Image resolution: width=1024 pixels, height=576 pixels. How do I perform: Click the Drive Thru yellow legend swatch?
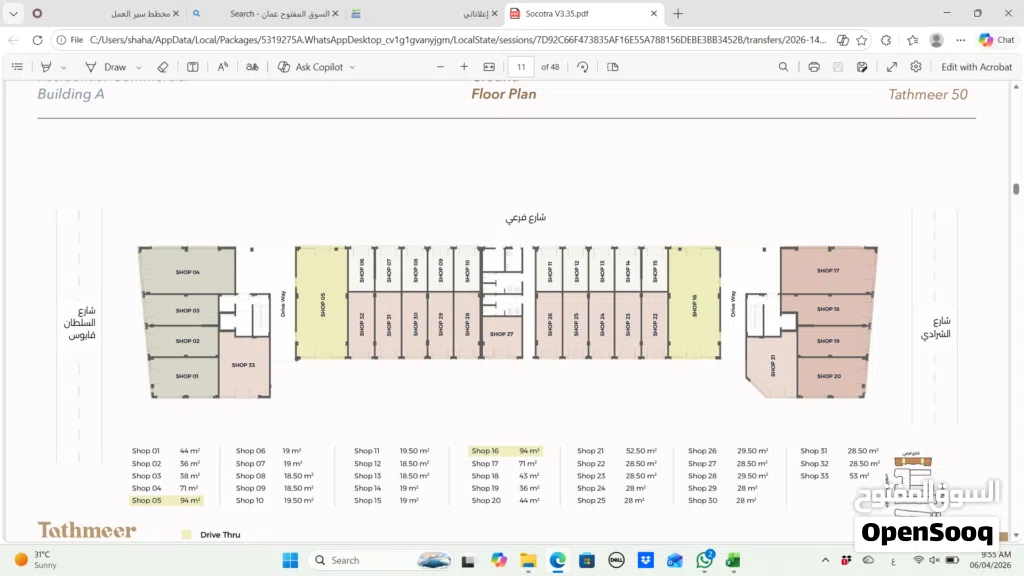(x=186, y=534)
